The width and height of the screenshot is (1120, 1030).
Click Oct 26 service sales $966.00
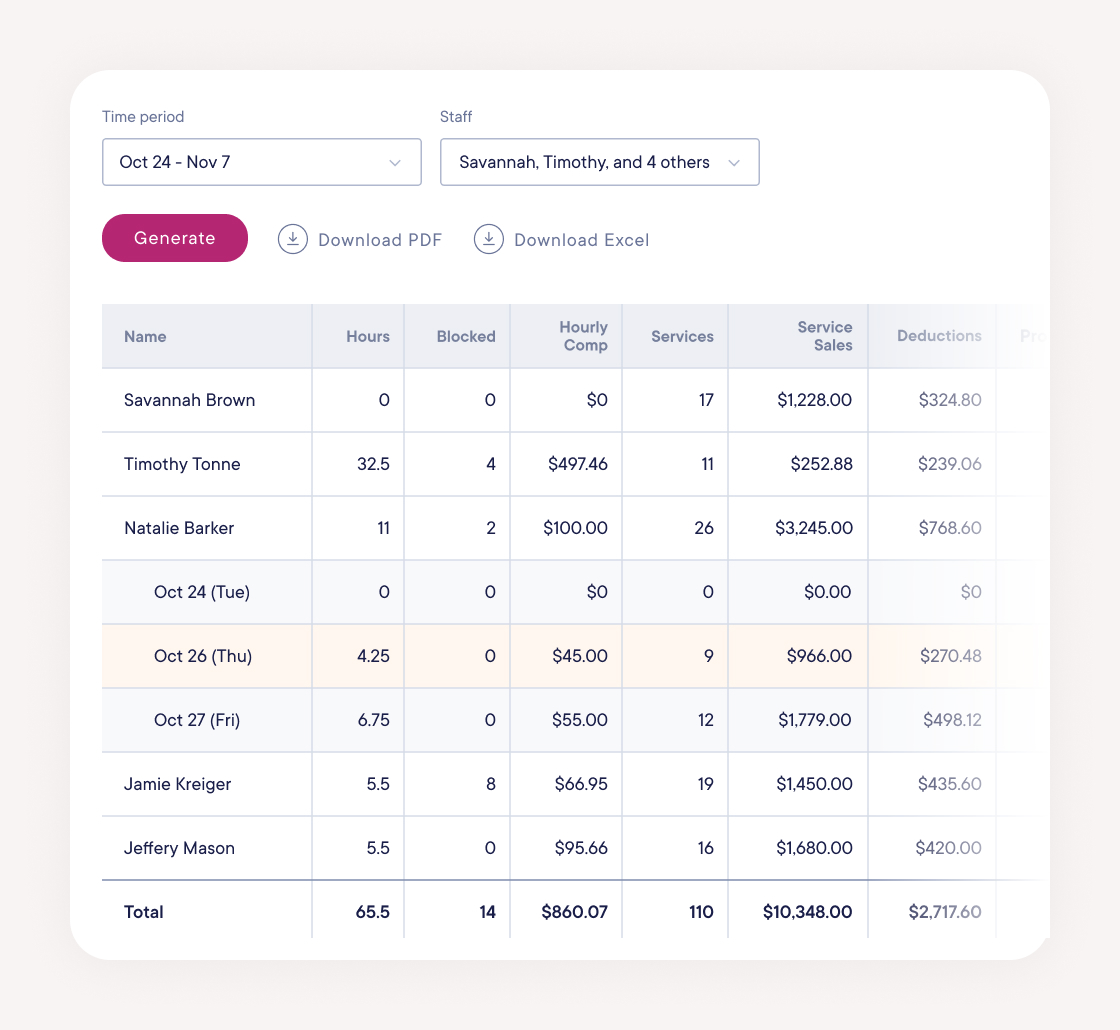pyautogui.click(x=819, y=656)
